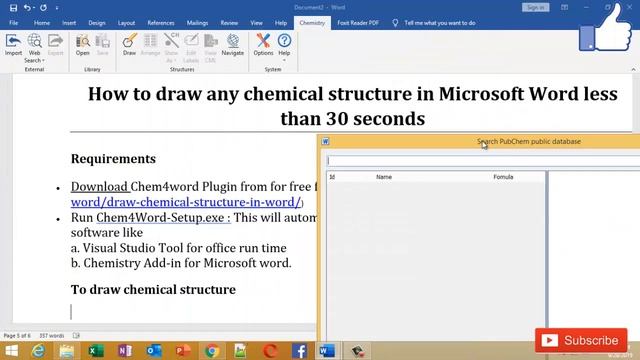The width and height of the screenshot is (640, 360).
Task: Open Outlook from the taskbar
Action: coord(154,351)
